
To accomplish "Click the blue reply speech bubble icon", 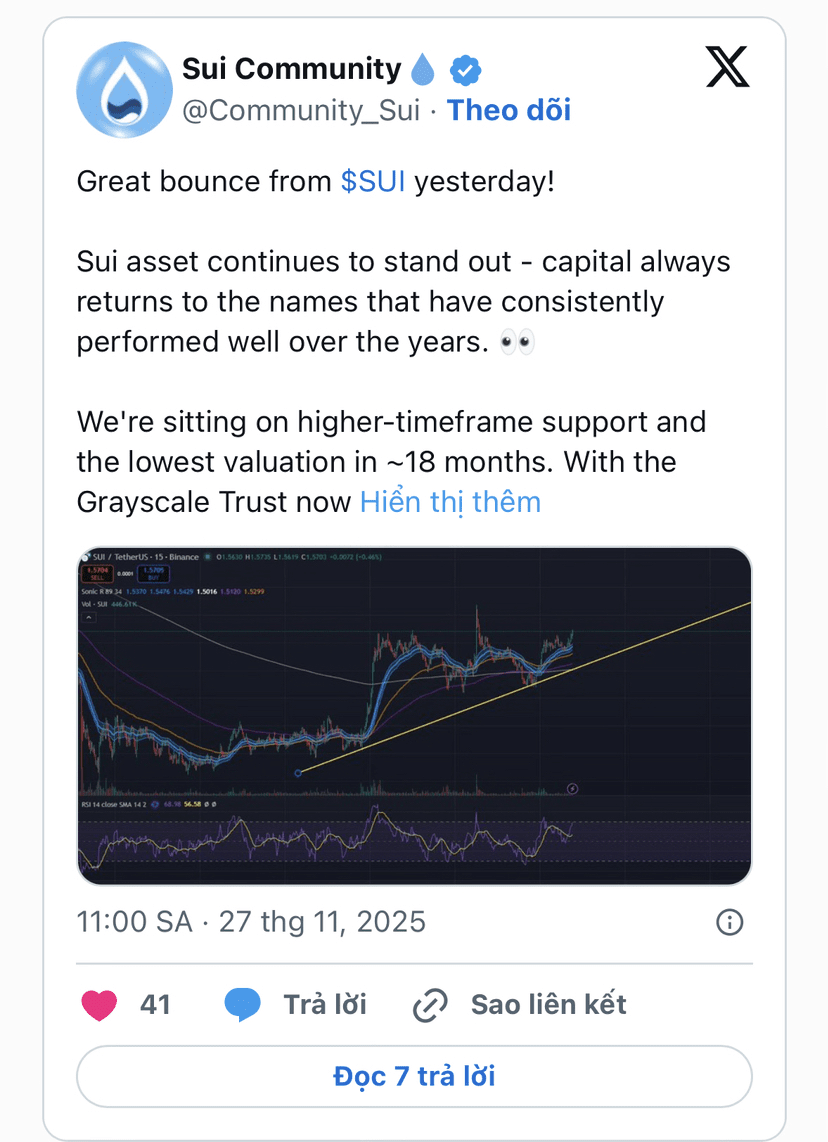I will (243, 1005).
